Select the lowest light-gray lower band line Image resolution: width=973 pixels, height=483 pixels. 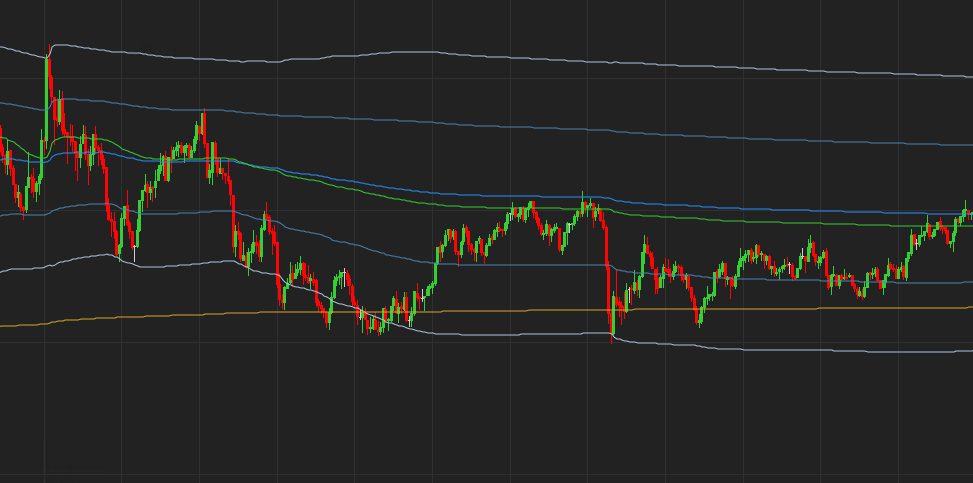click(800, 349)
